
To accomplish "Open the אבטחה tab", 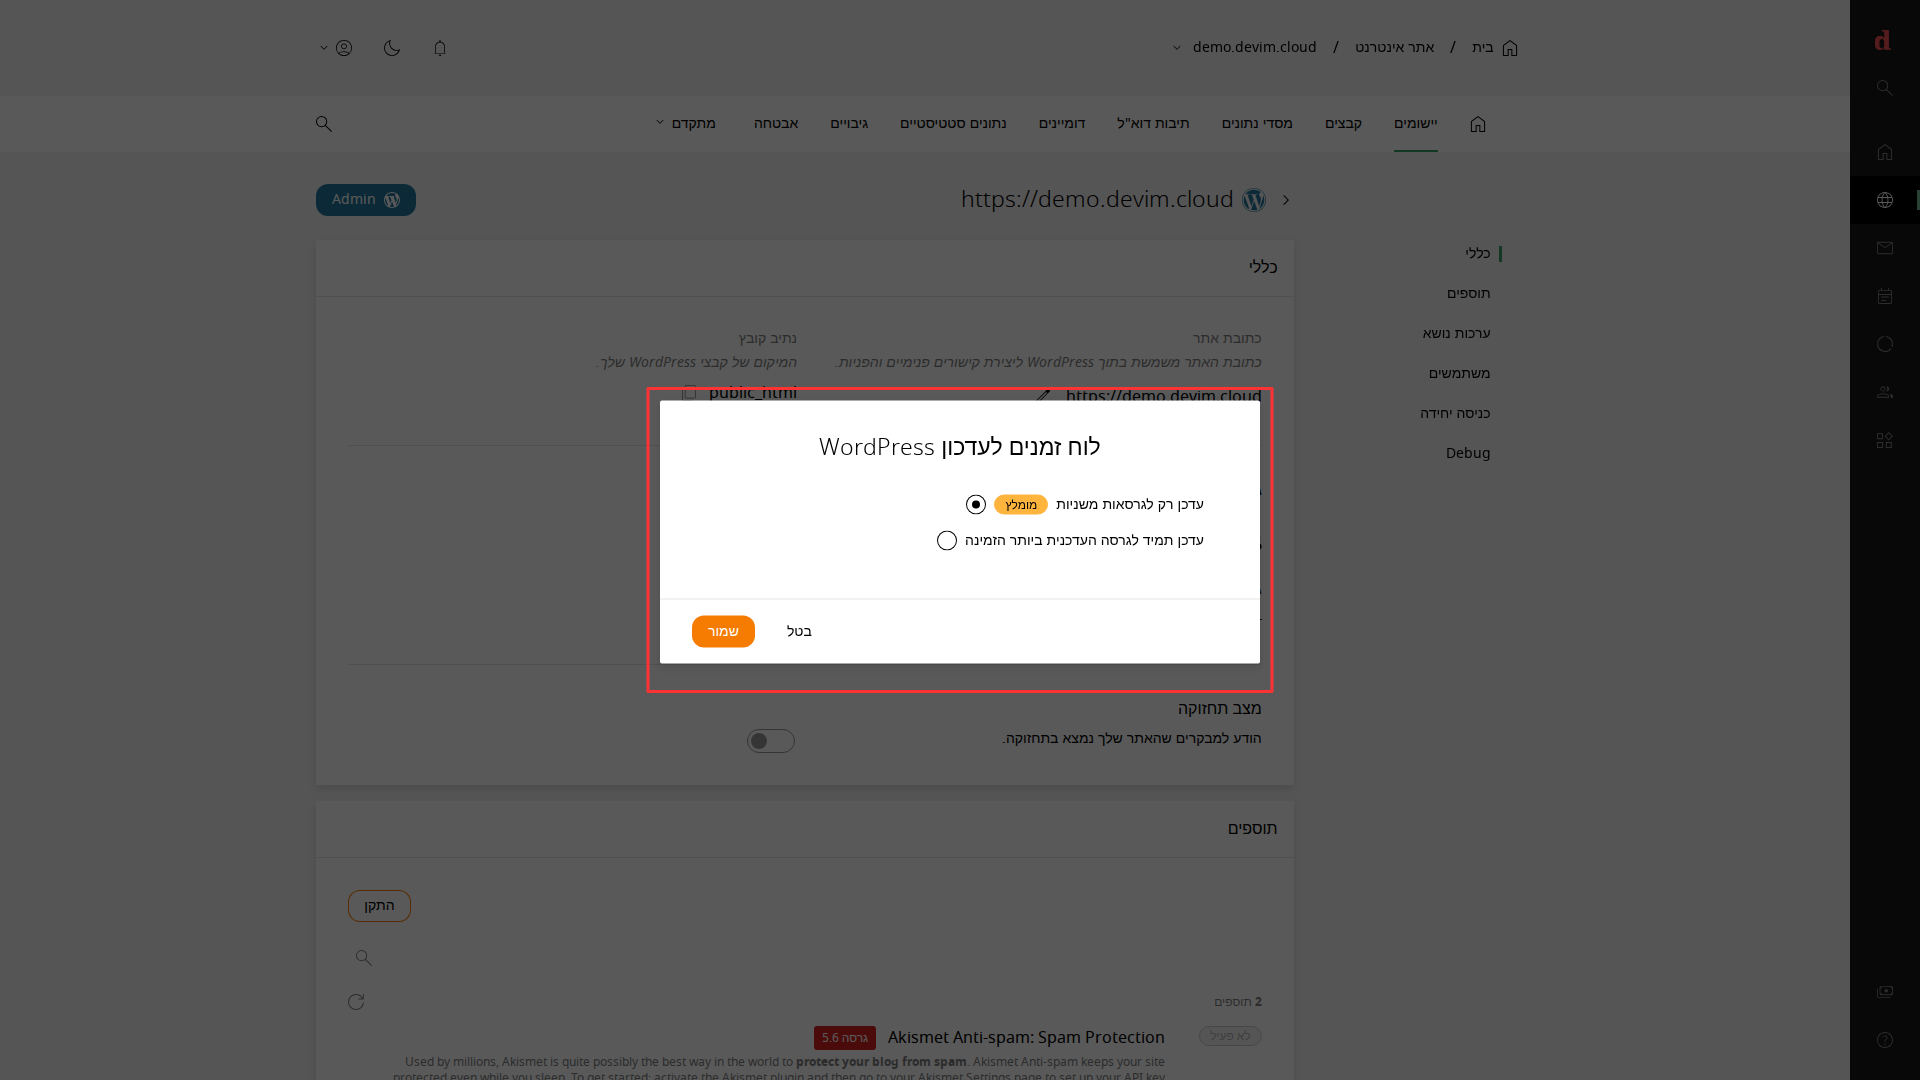I will point(776,124).
